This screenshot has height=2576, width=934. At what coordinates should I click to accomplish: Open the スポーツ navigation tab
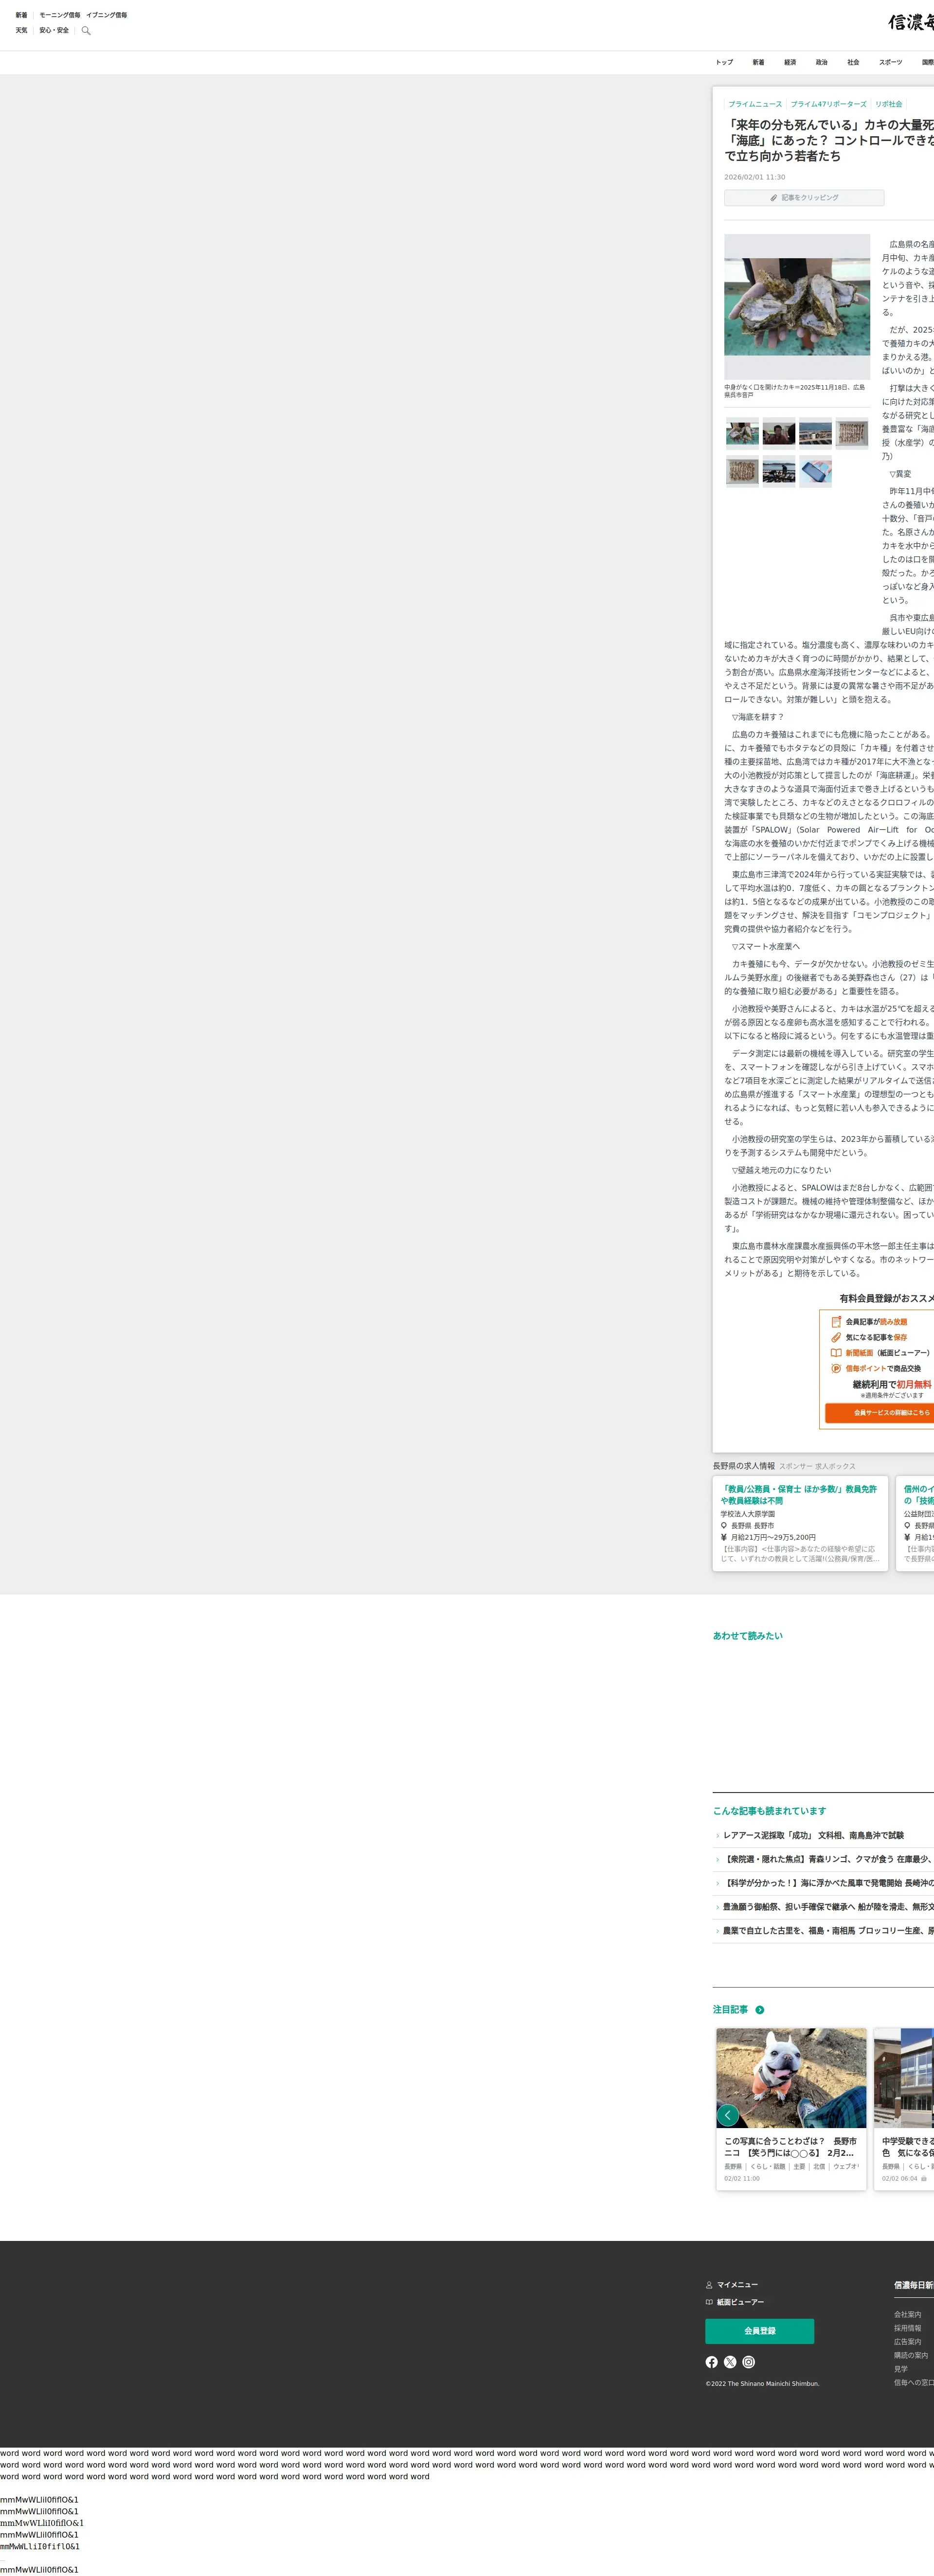890,62
